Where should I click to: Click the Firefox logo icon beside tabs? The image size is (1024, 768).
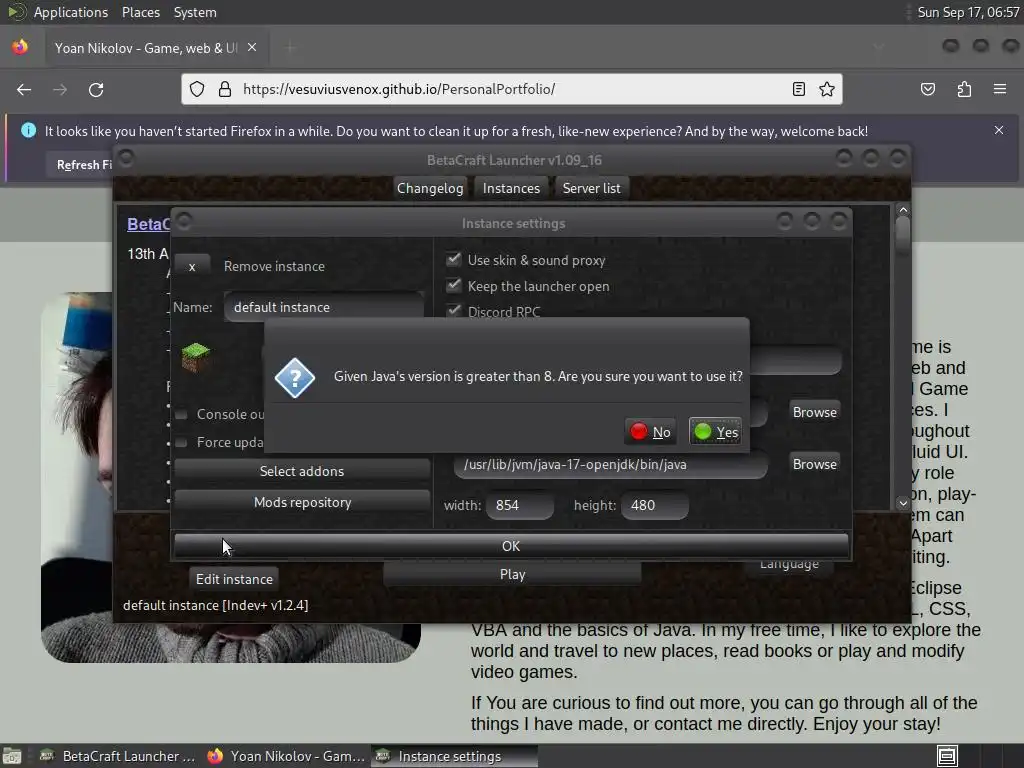tap(20, 47)
